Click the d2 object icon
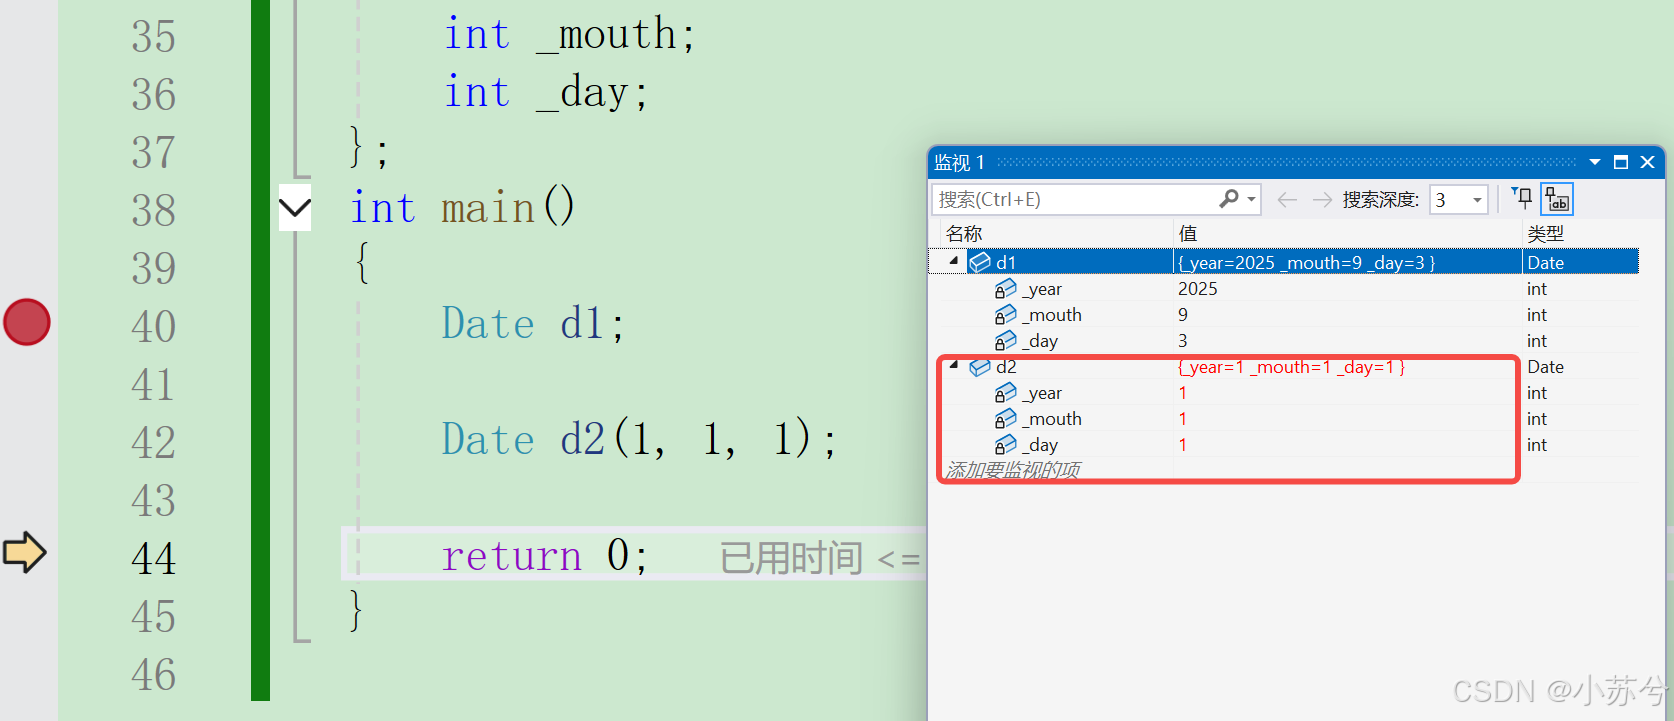 click(980, 367)
